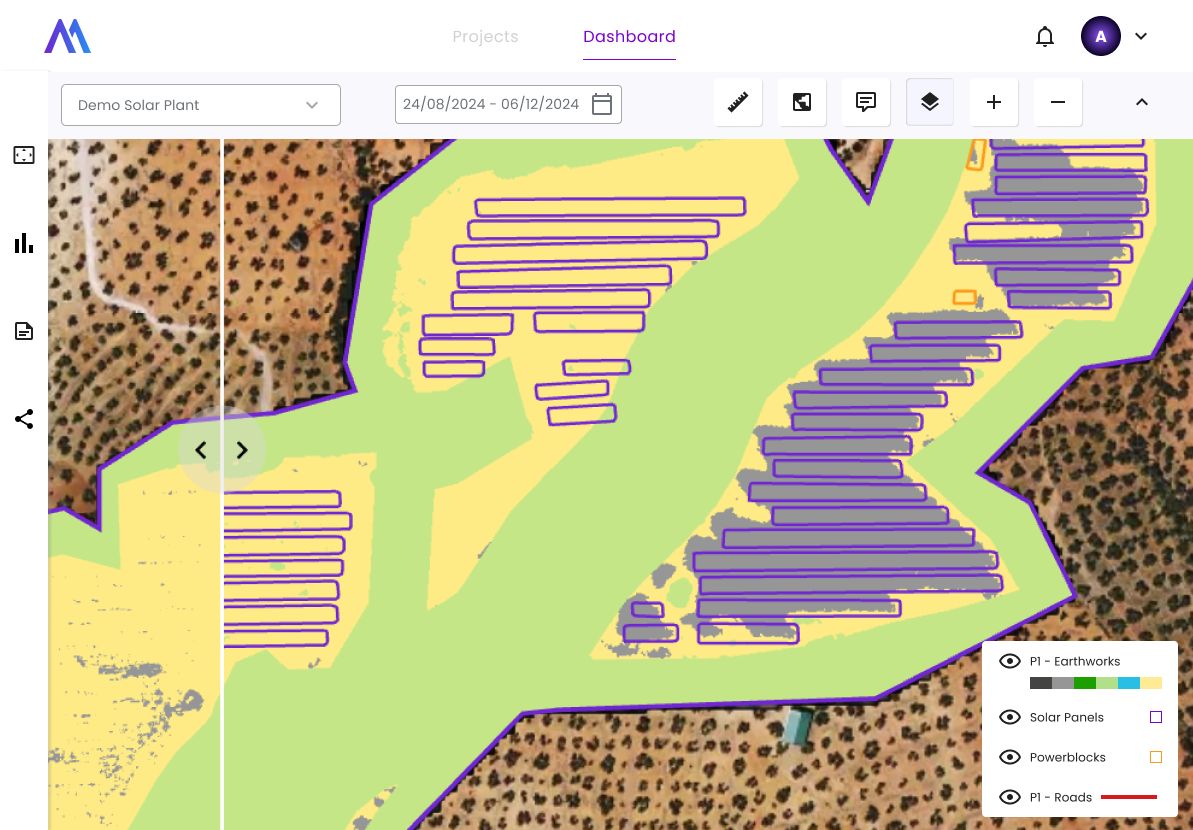This screenshot has height=830, width=1193.
Task: Open the notifications bell
Action: pos(1045,37)
